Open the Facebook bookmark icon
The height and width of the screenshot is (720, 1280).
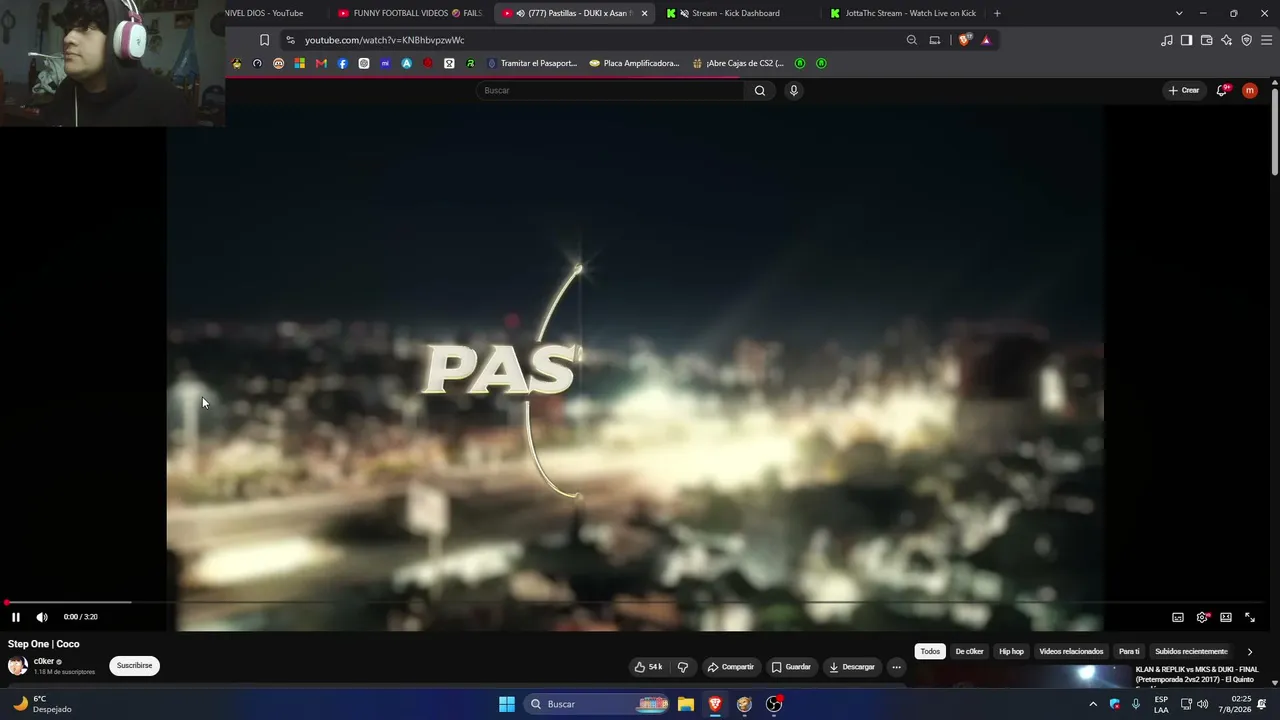(x=342, y=63)
